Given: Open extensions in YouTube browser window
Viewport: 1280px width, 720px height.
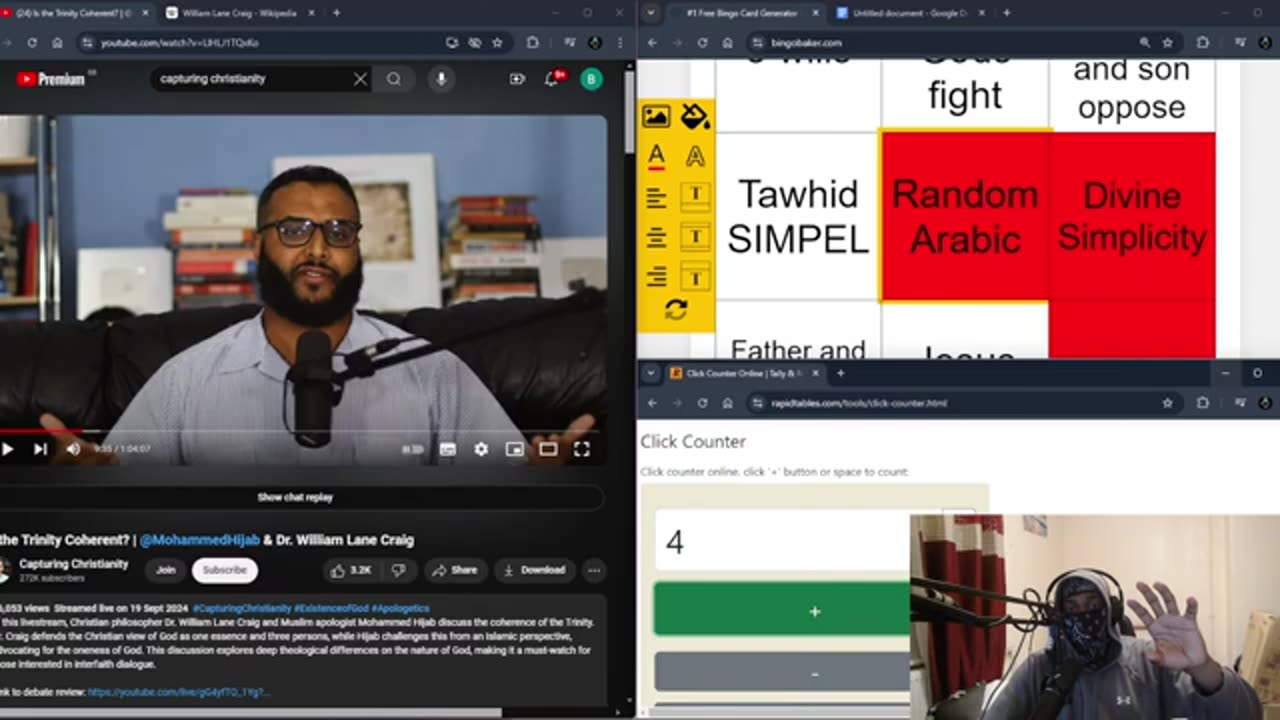Looking at the screenshot, I should 532,43.
